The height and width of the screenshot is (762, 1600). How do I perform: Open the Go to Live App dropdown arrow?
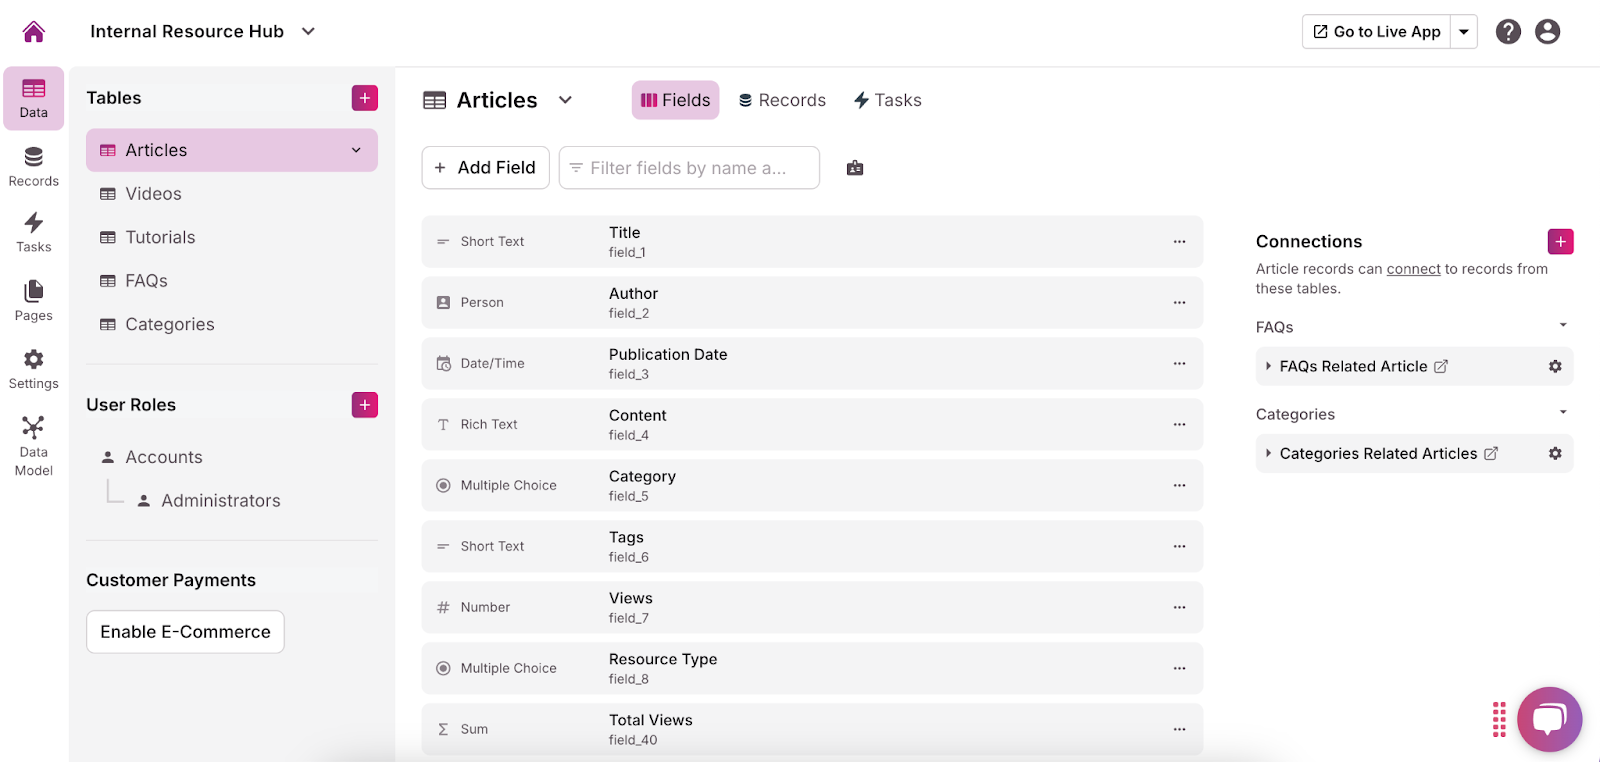(1464, 32)
